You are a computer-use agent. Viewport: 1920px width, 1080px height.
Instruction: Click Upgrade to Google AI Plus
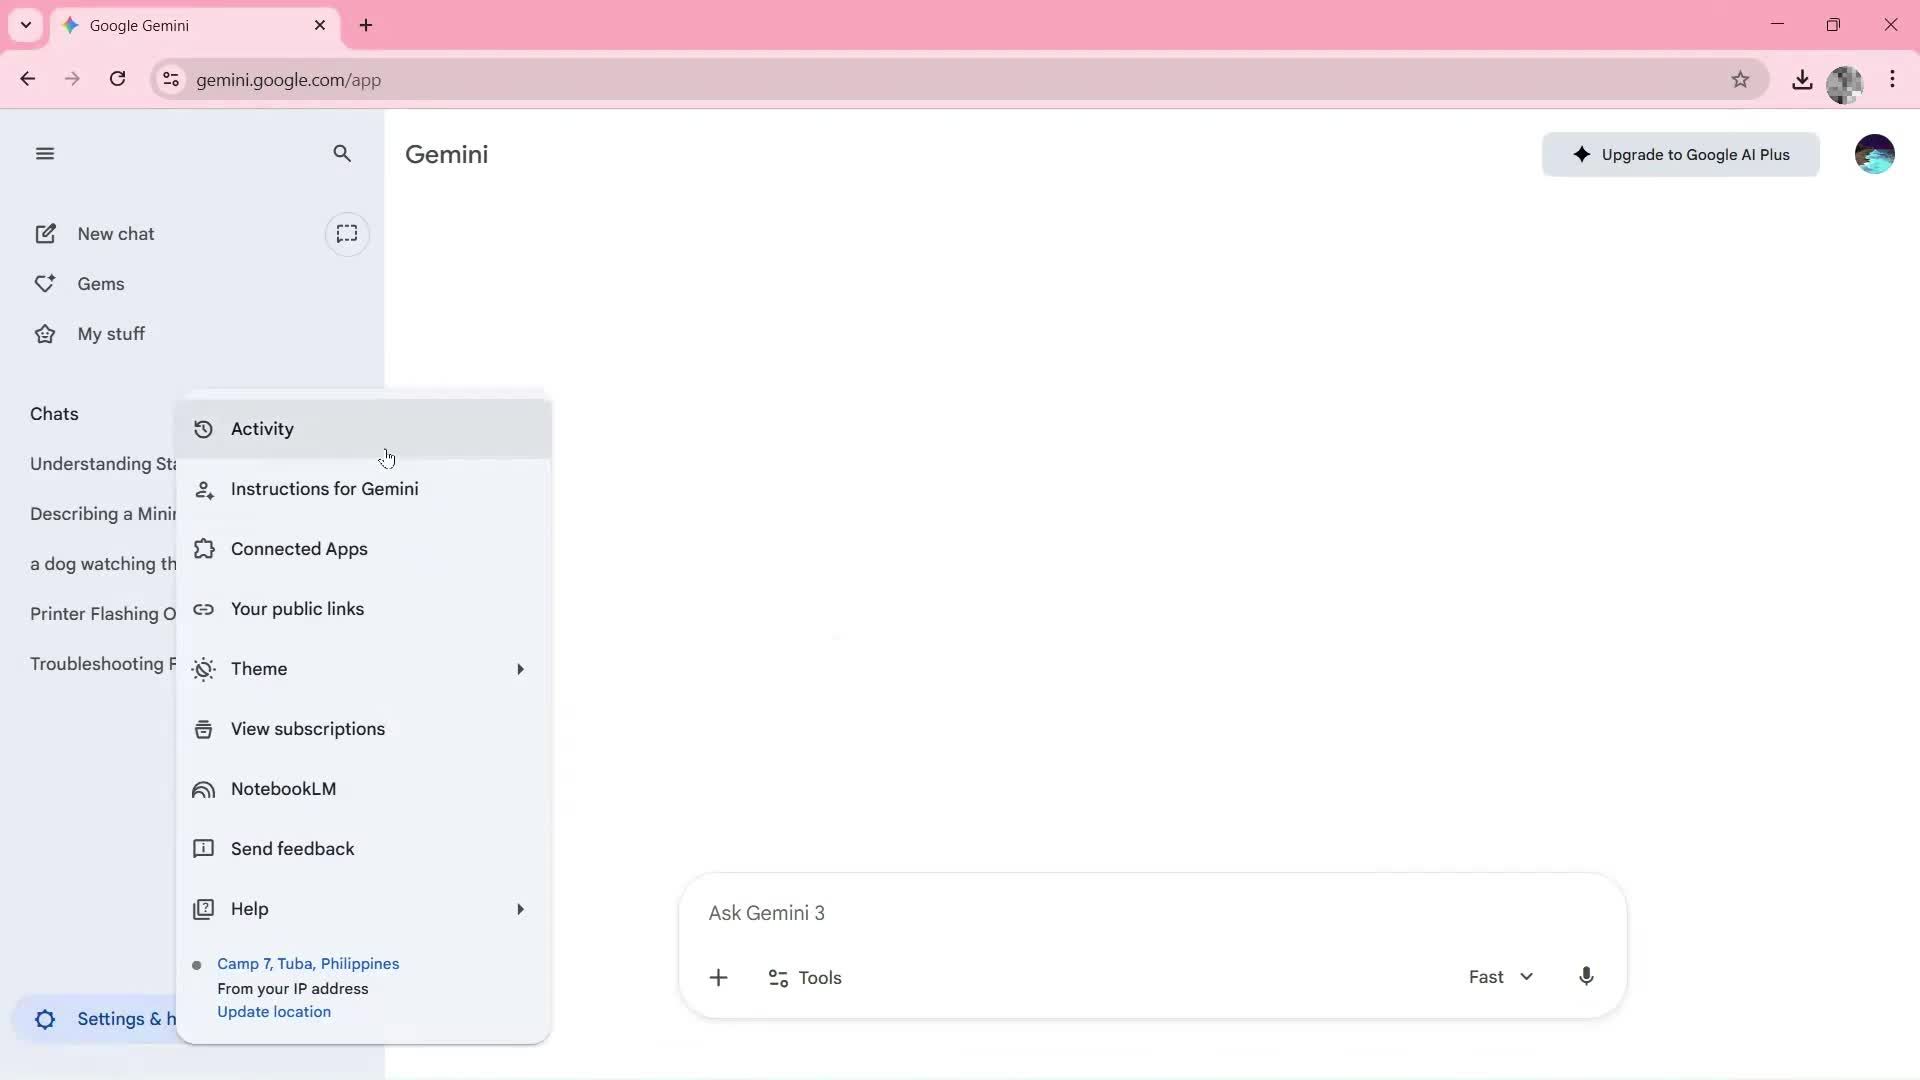[1681, 154]
